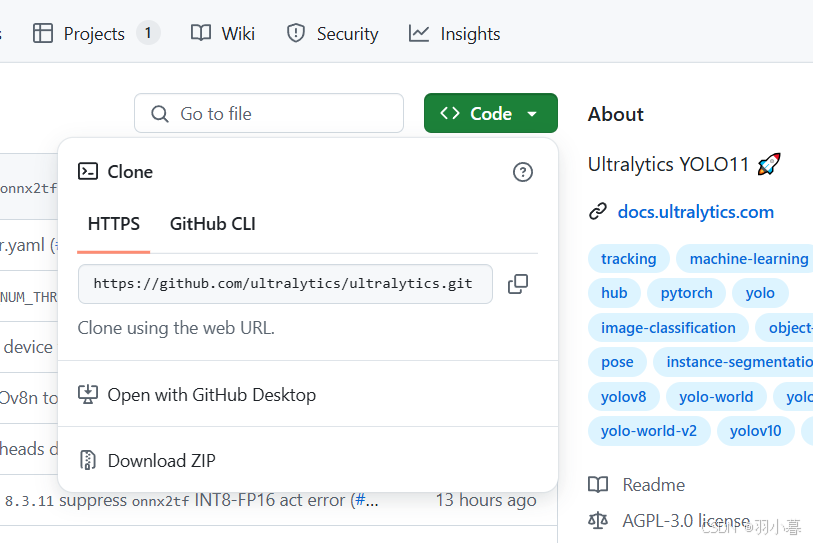Open the Security tab
The width and height of the screenshot is (813, 543).
coord(332,34)
